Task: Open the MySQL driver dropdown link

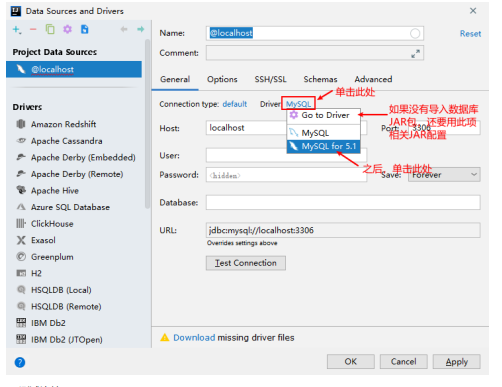Action: (x=298, y=104)
